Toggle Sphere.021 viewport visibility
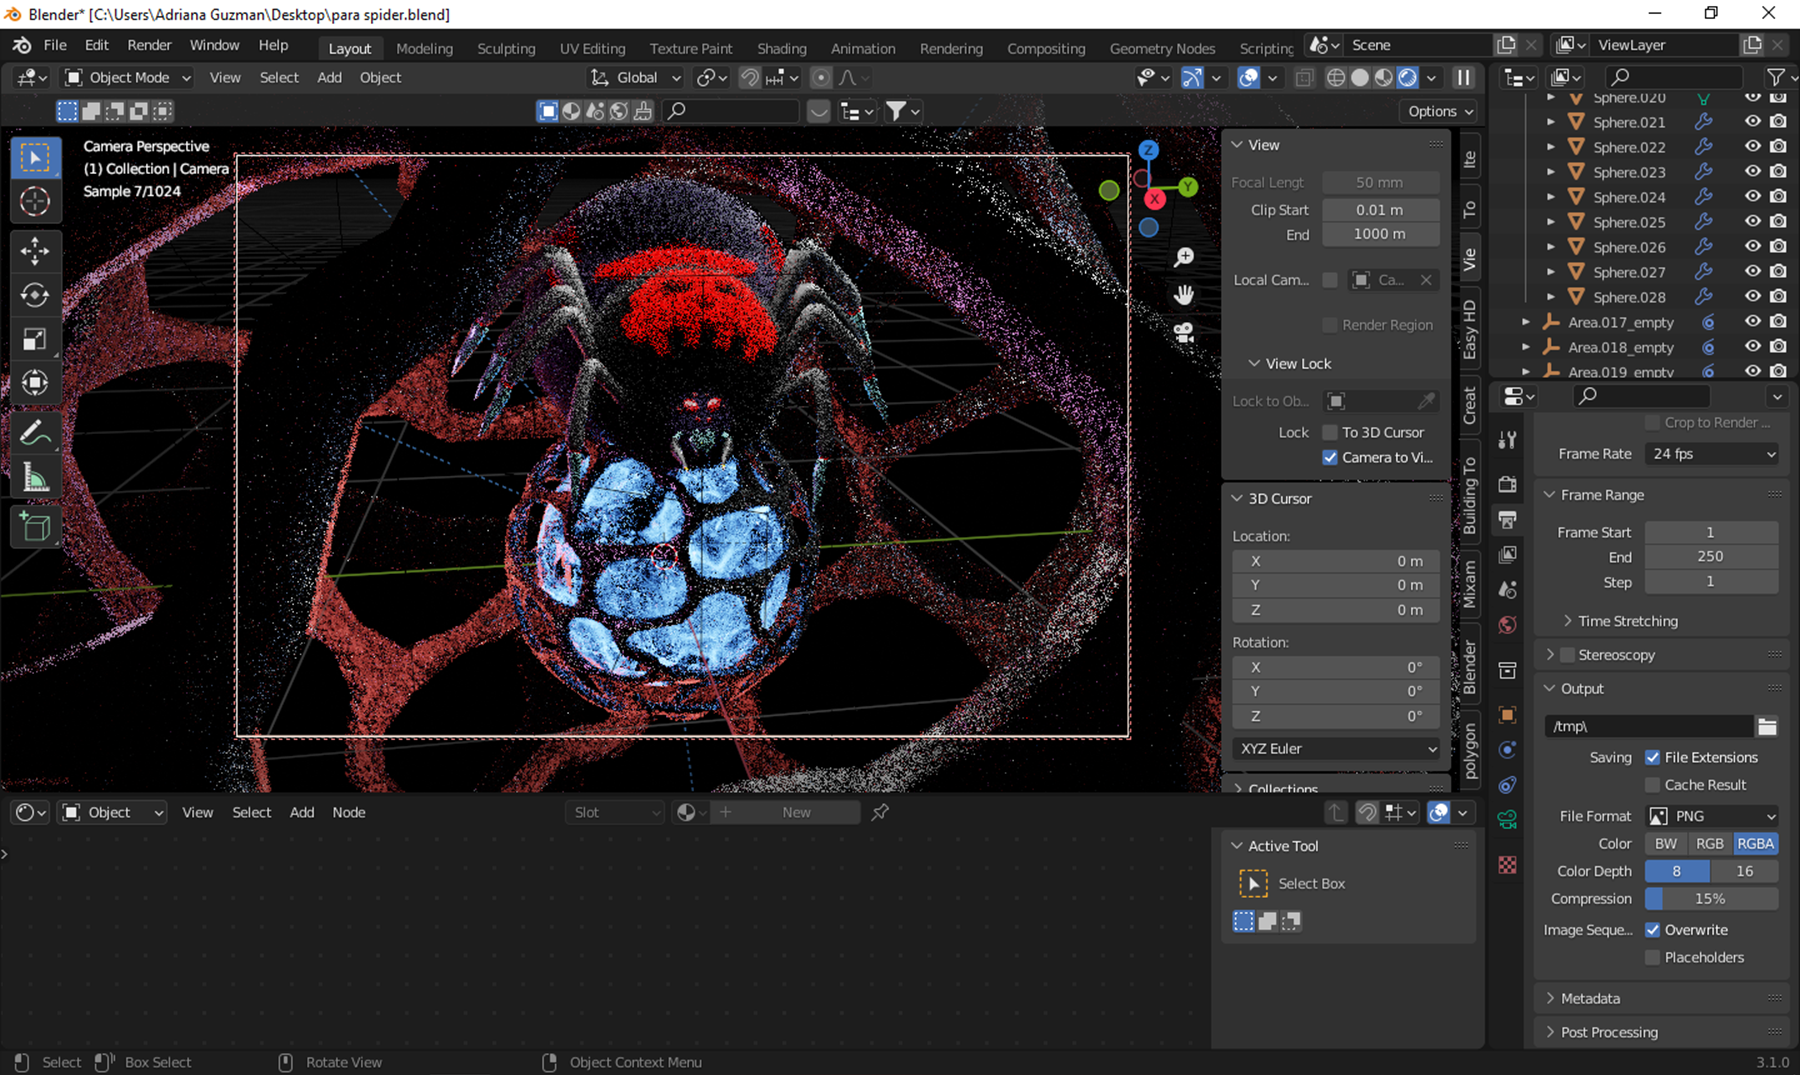The width and height of the screenshot is (1800, 1075). 1753,121
